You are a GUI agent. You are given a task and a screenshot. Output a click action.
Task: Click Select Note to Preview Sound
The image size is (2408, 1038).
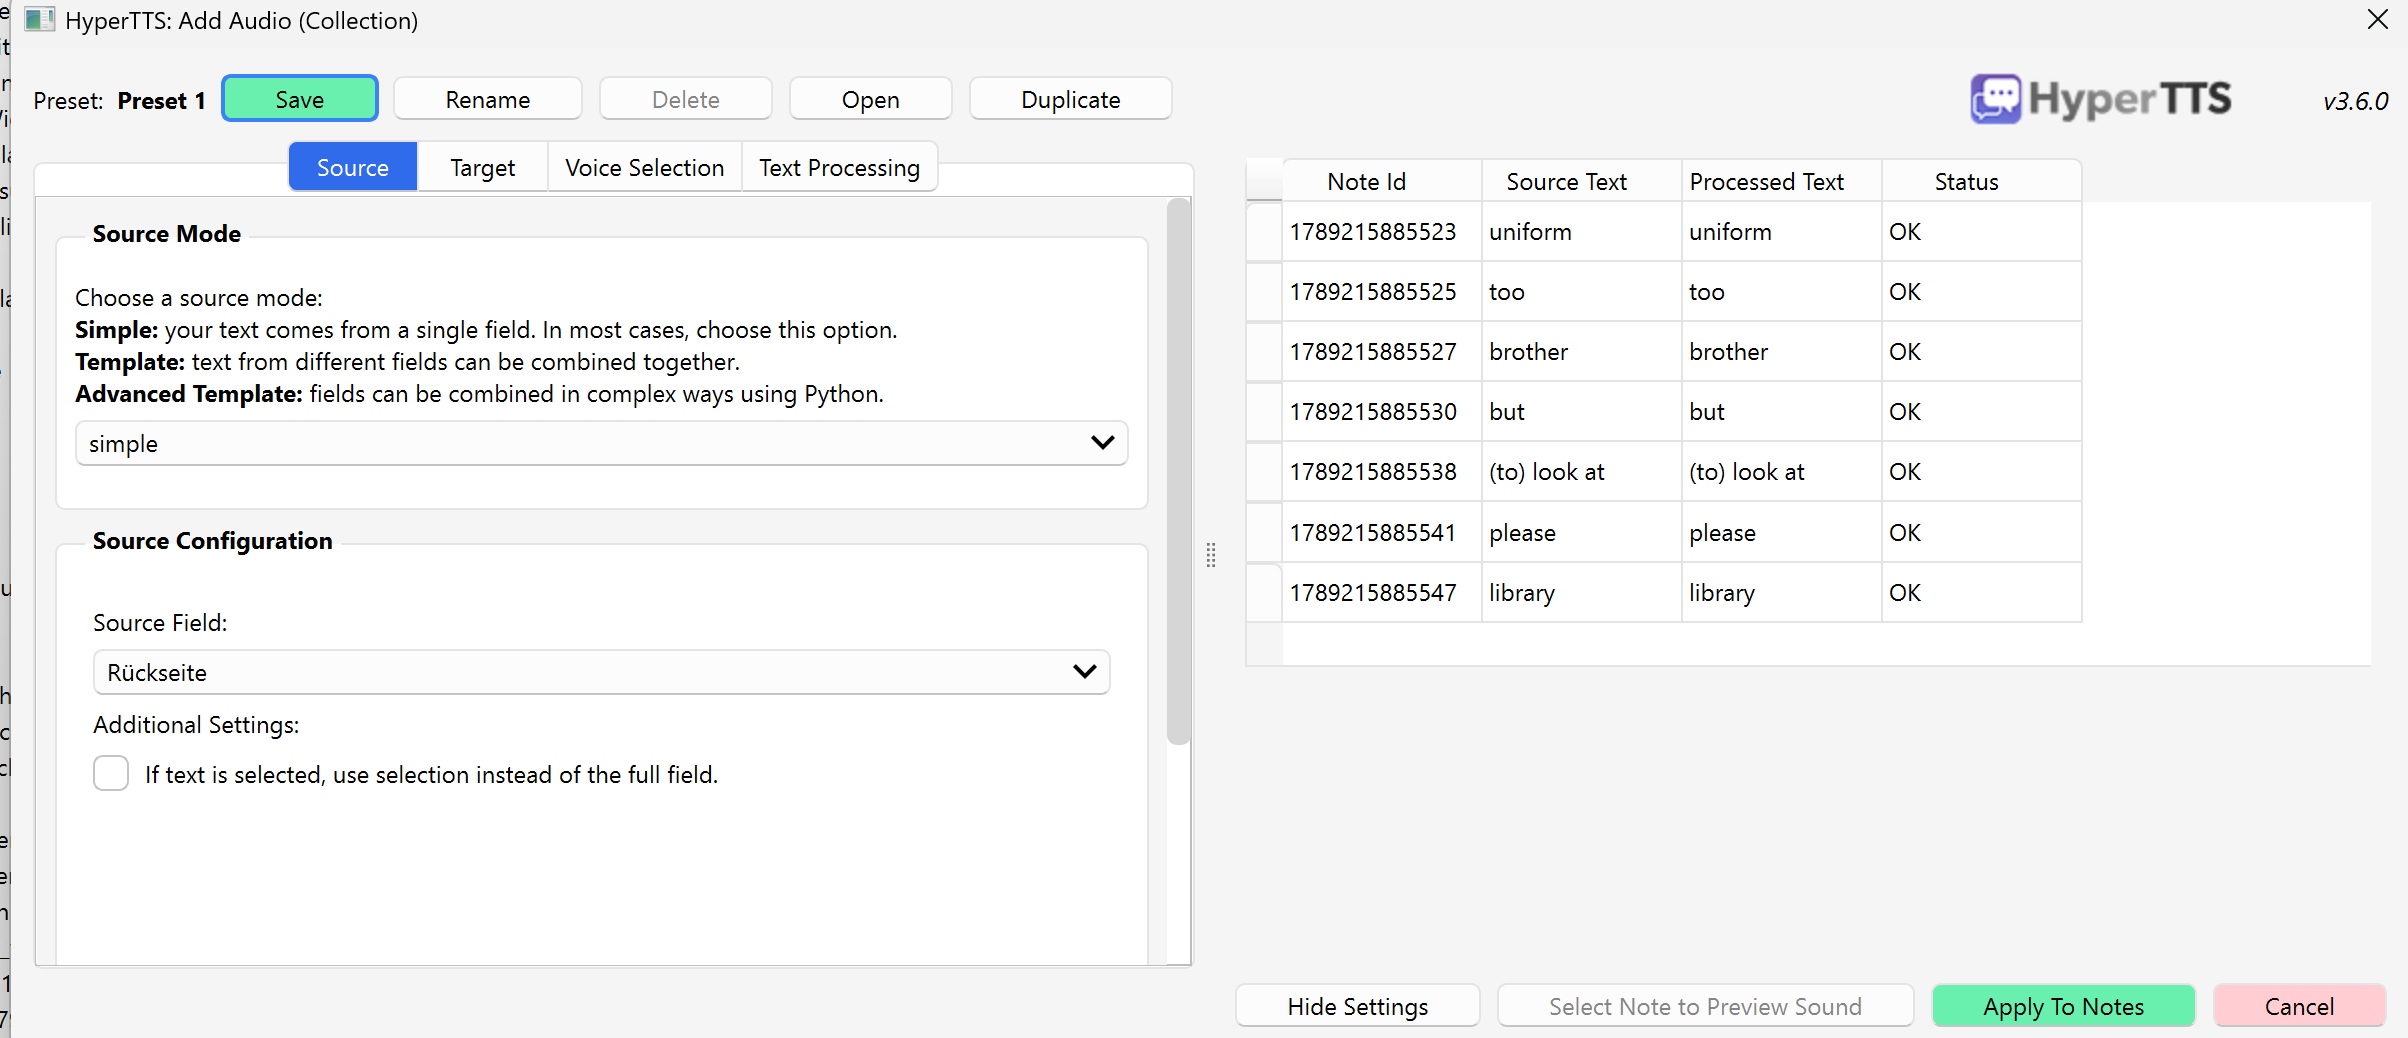[1706, 1006]
